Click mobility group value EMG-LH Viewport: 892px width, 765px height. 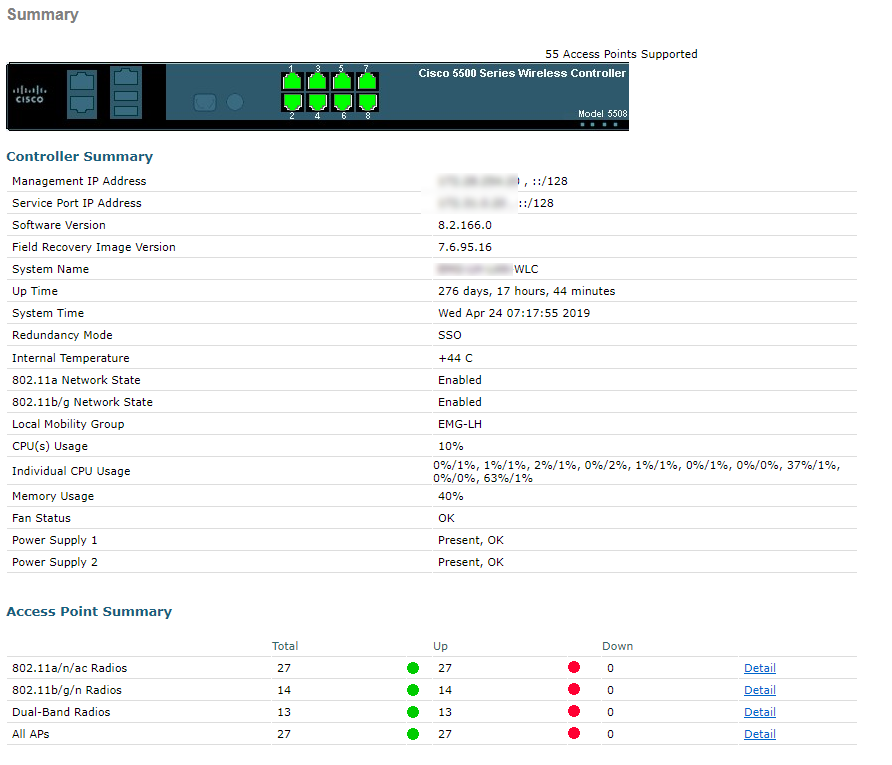(x=460, y=424)
